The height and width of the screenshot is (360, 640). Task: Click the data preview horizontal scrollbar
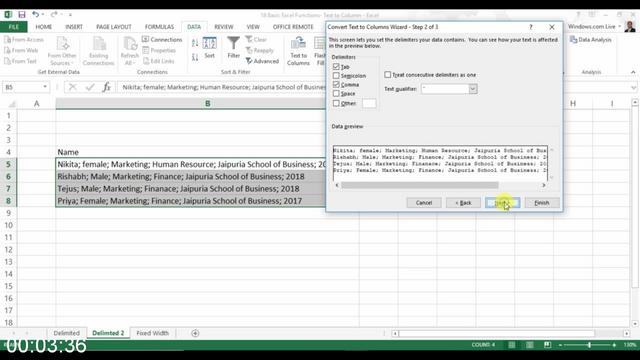tap(420, 185)
